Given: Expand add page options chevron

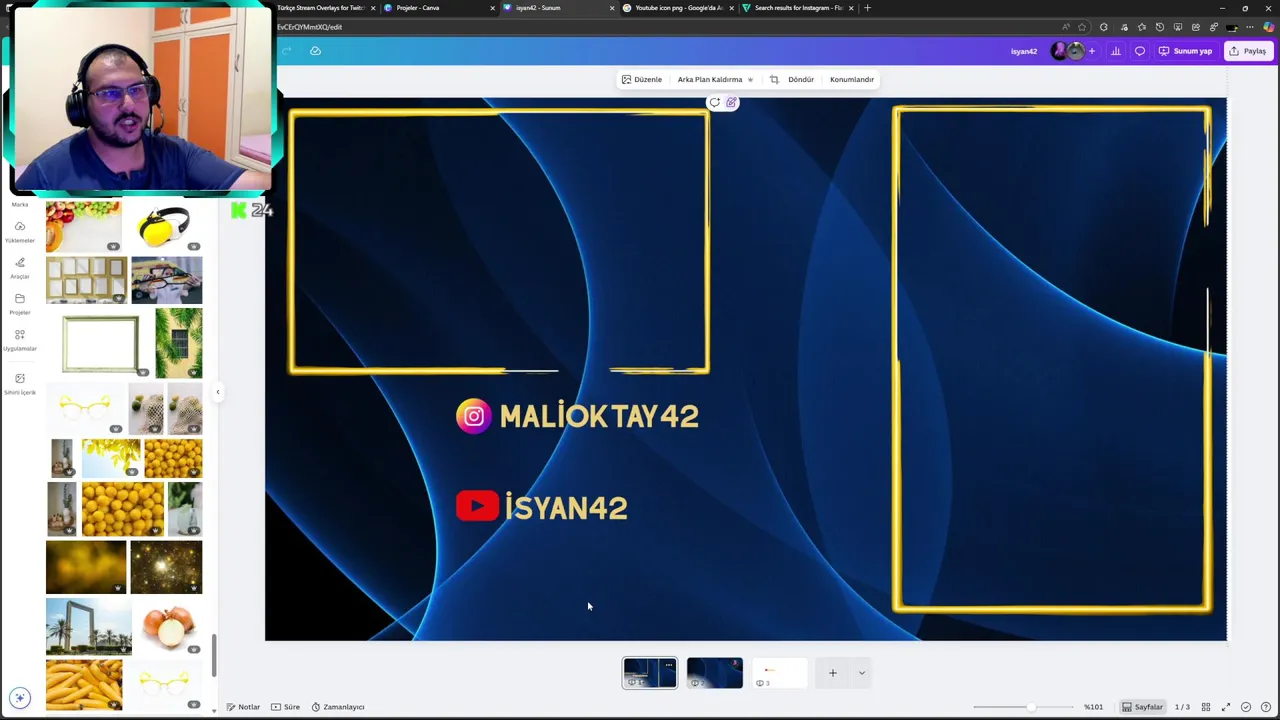Looking at the screenshot, I should (x=861, y=673).
